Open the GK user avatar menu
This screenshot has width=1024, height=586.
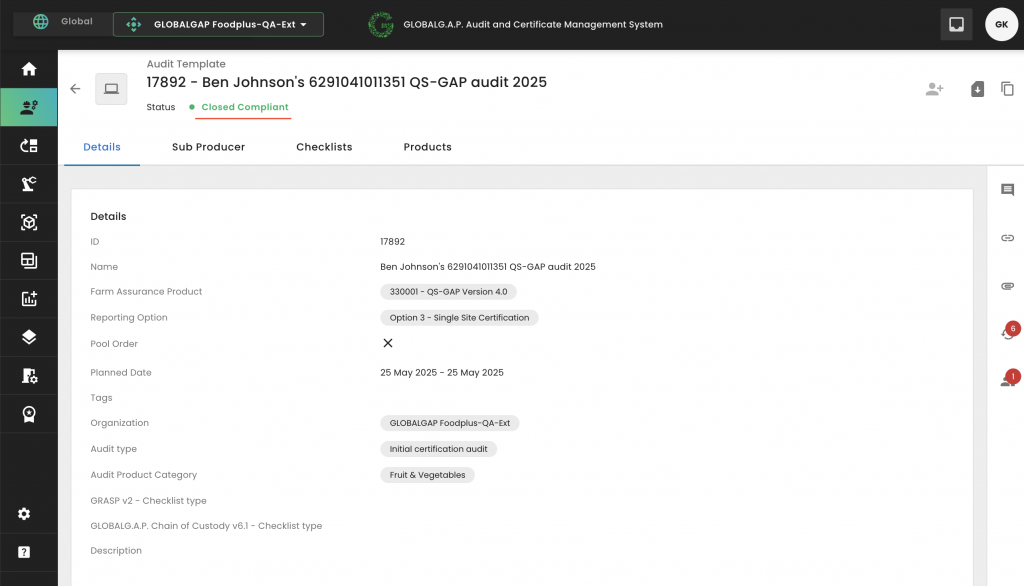point(1001,24)
